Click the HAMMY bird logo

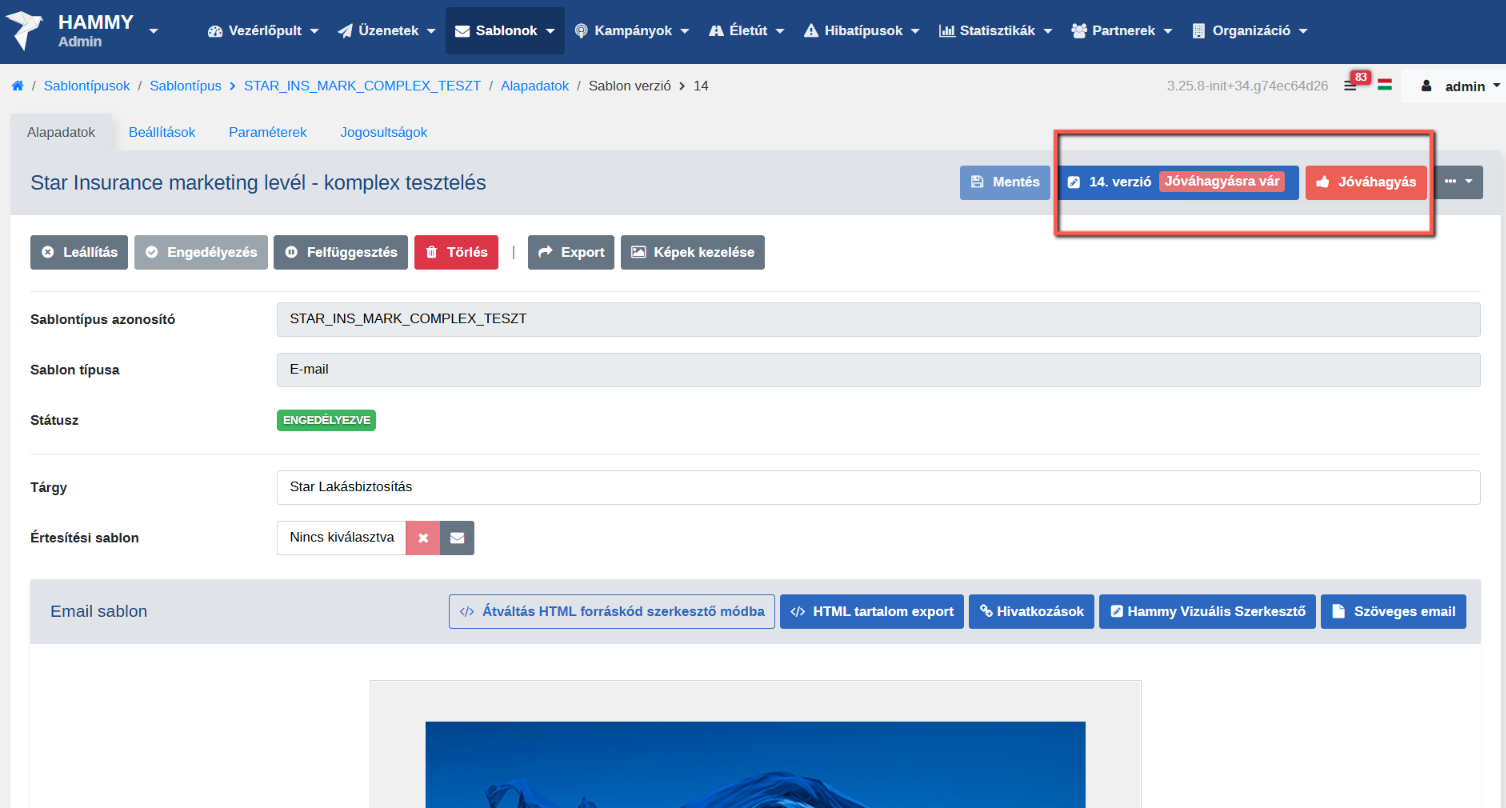pos(25,31)
